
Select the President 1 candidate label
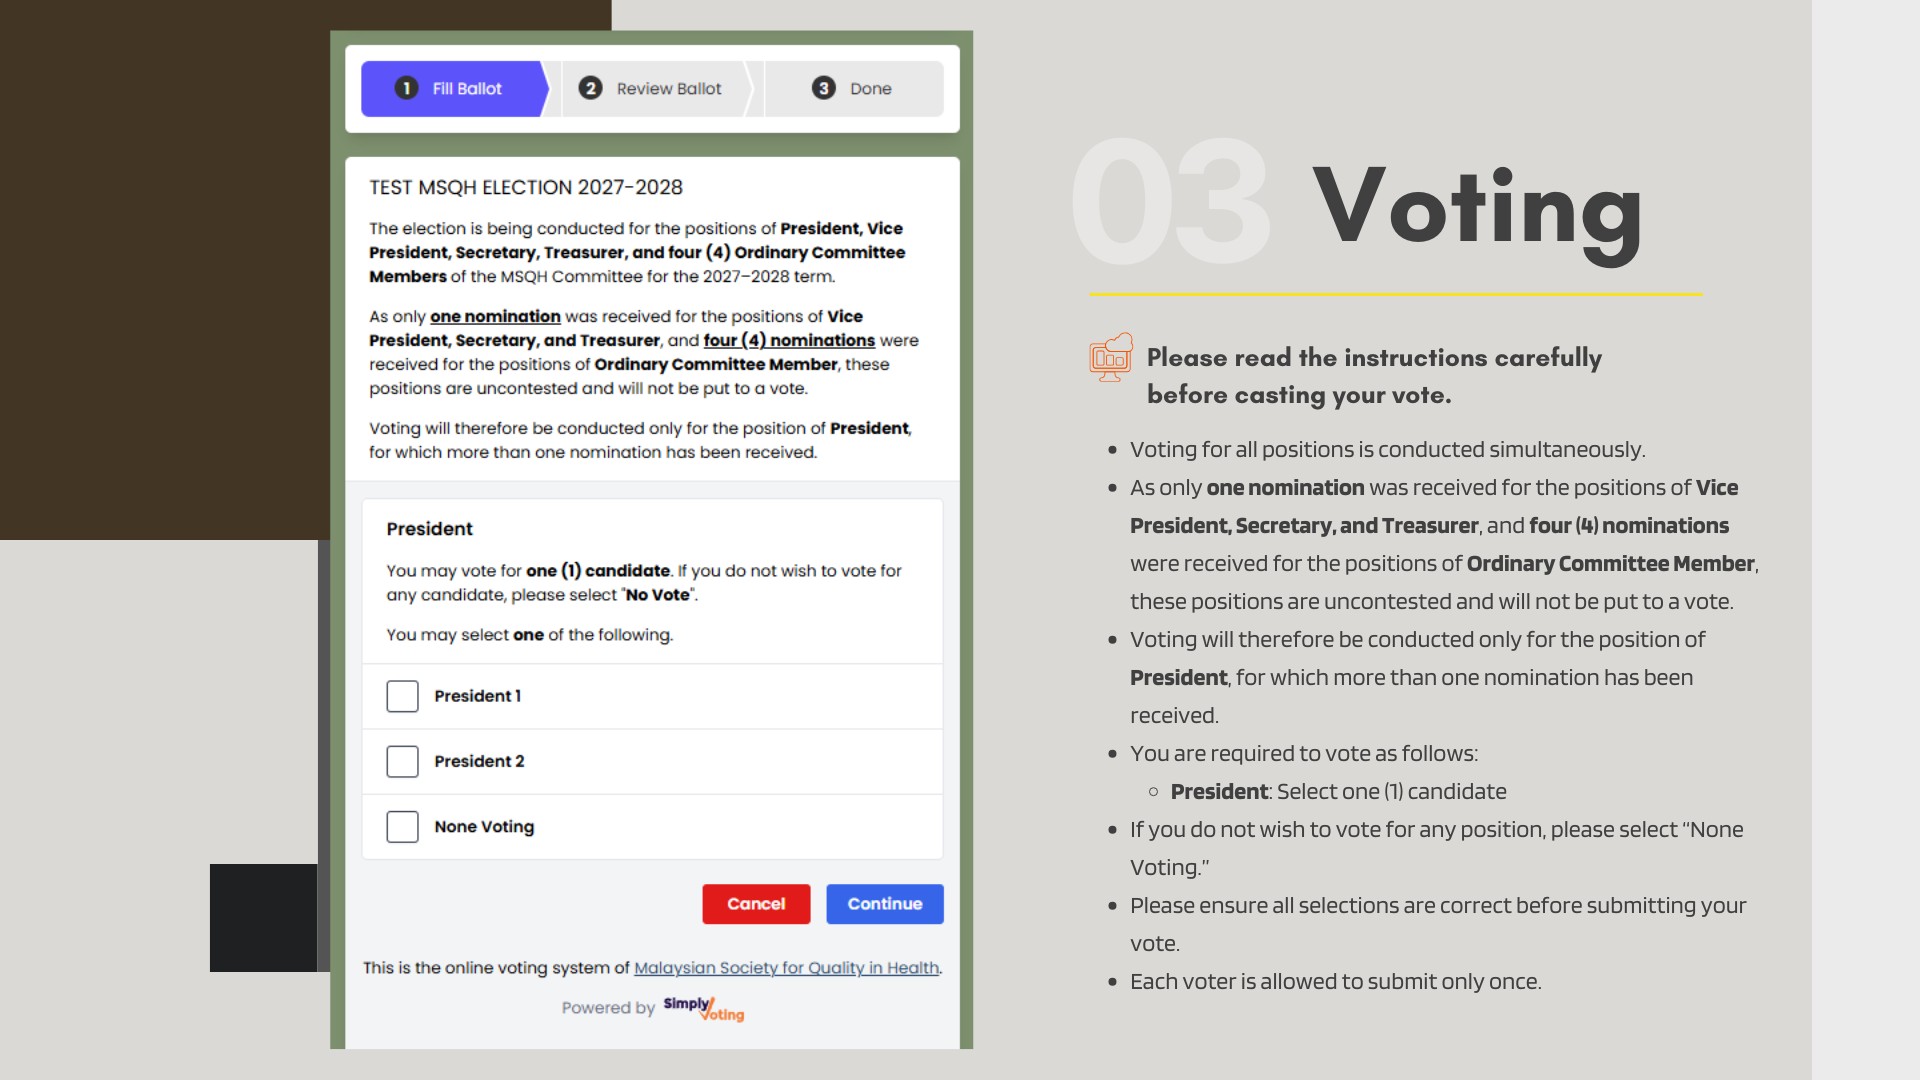(x=478, y=696)
